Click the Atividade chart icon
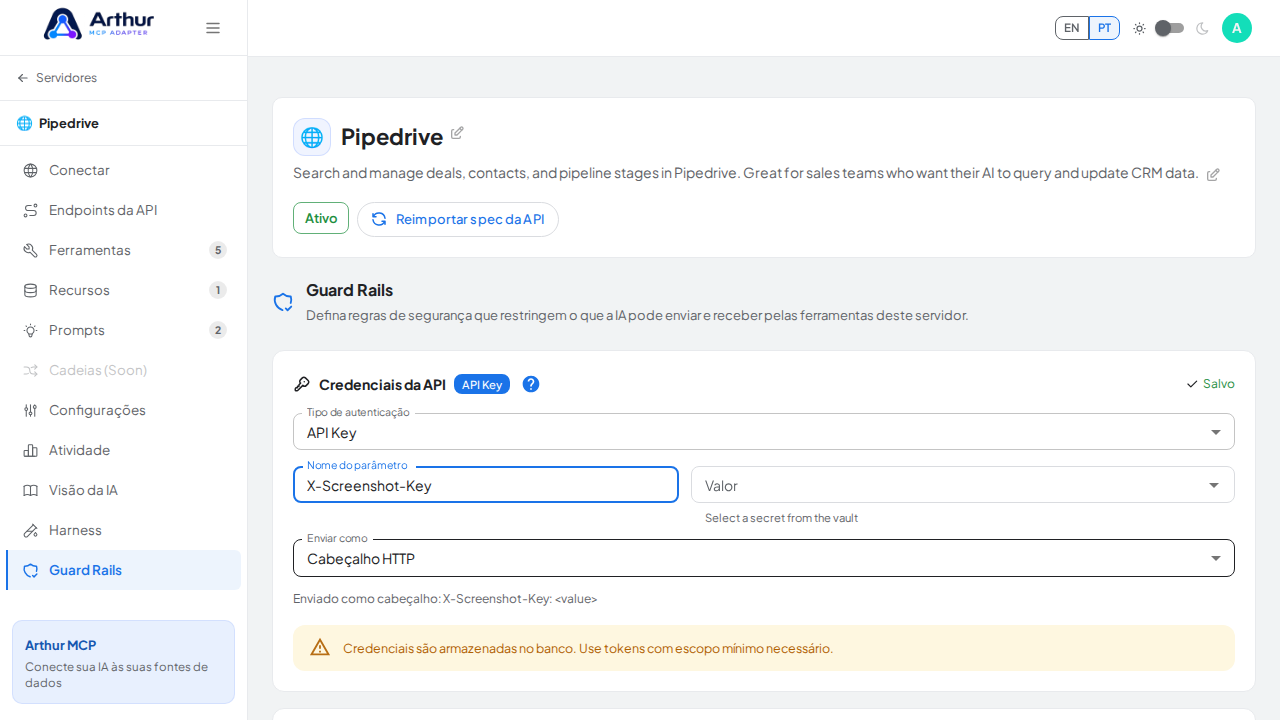This screenshot has height=720, width=1280. click(x=30, y=450)
